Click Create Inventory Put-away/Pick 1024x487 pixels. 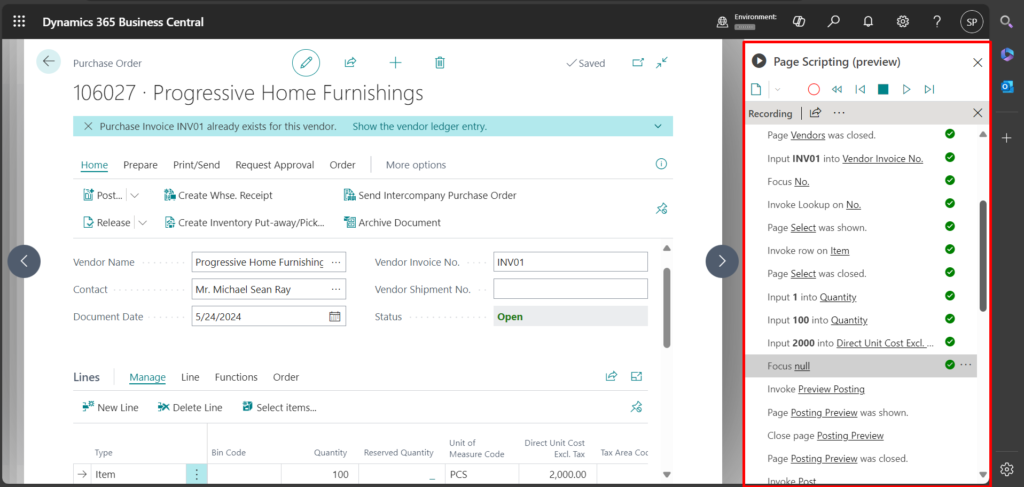click(244, 223)
